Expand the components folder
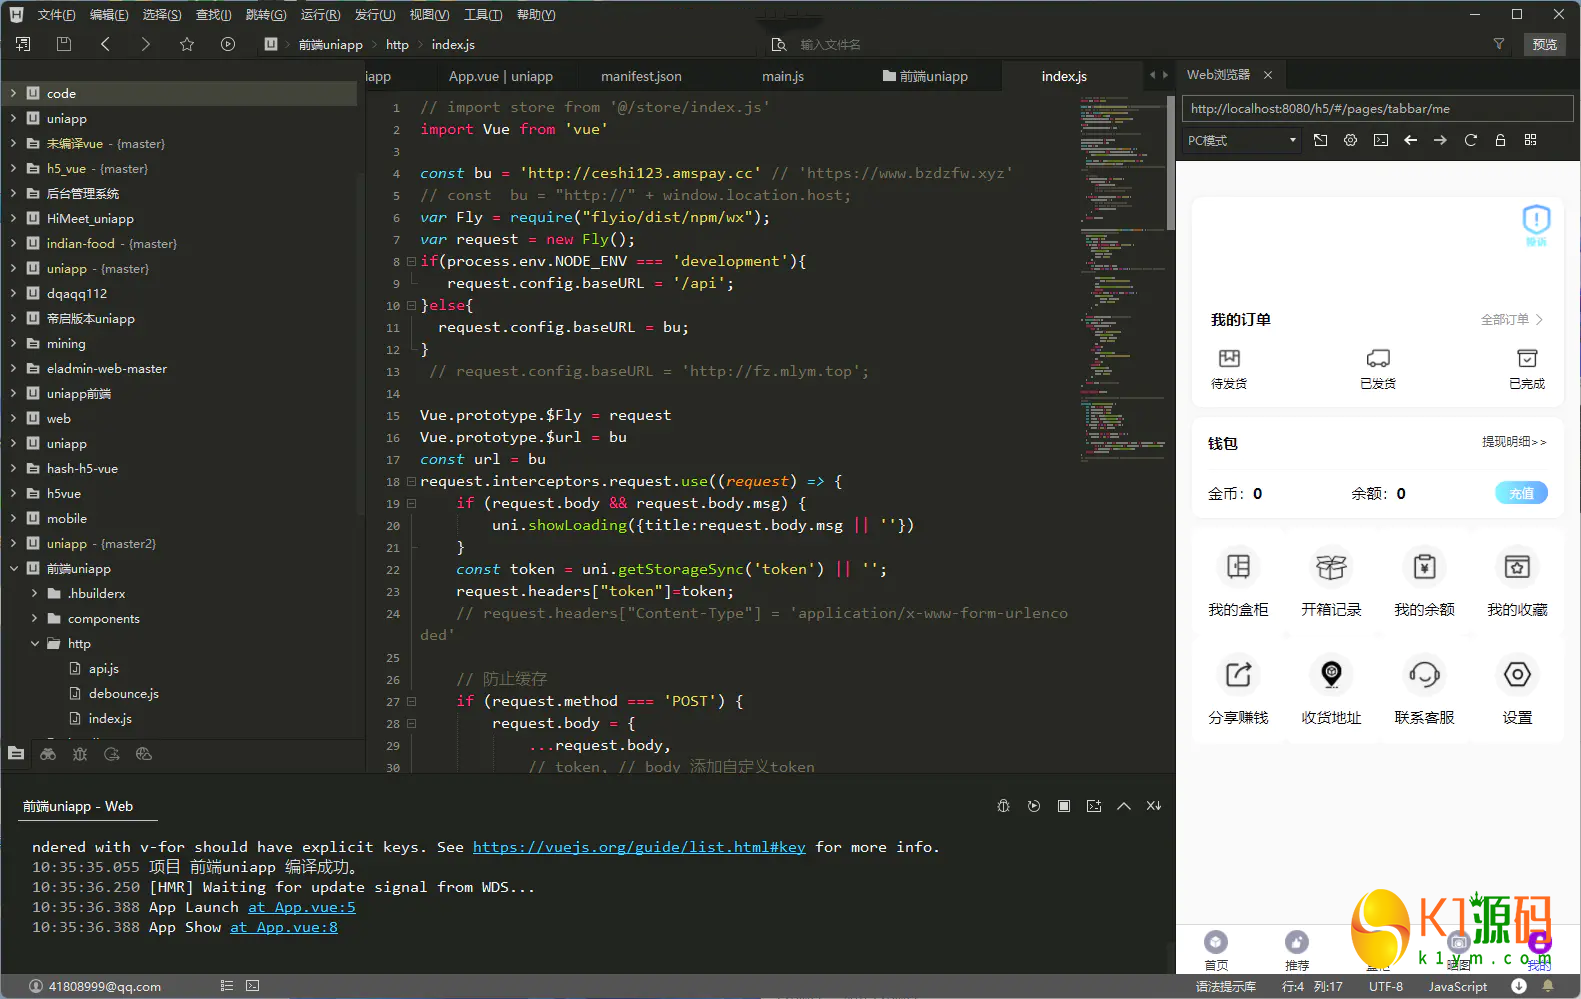Screen dimensions: 1581x999 point(34,618)
